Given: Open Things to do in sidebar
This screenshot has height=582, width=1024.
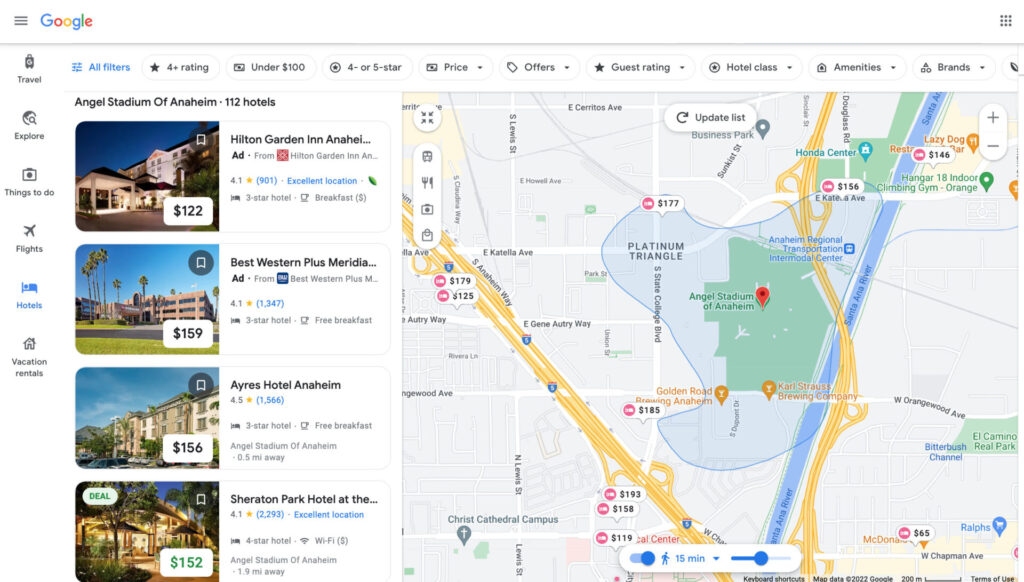Looking at the screenshot, I should (29, 182).
